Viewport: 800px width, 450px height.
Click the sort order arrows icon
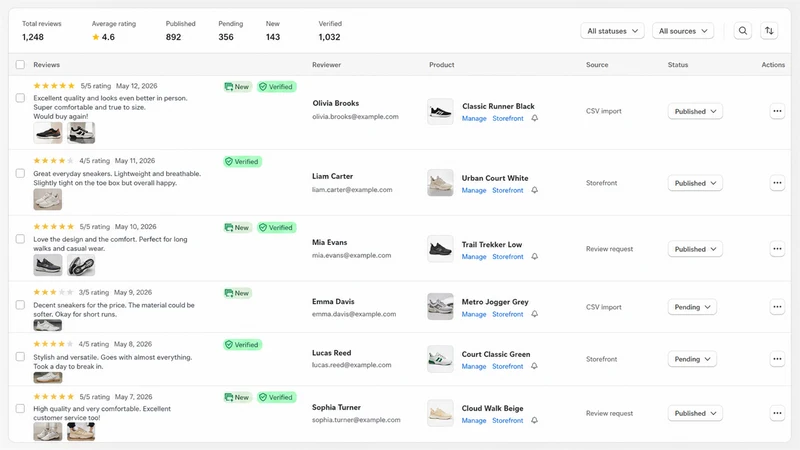pos(769,31)
